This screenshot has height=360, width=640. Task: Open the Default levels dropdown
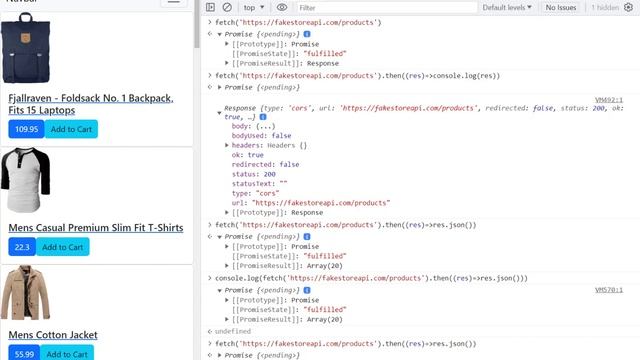click(507, 7)
